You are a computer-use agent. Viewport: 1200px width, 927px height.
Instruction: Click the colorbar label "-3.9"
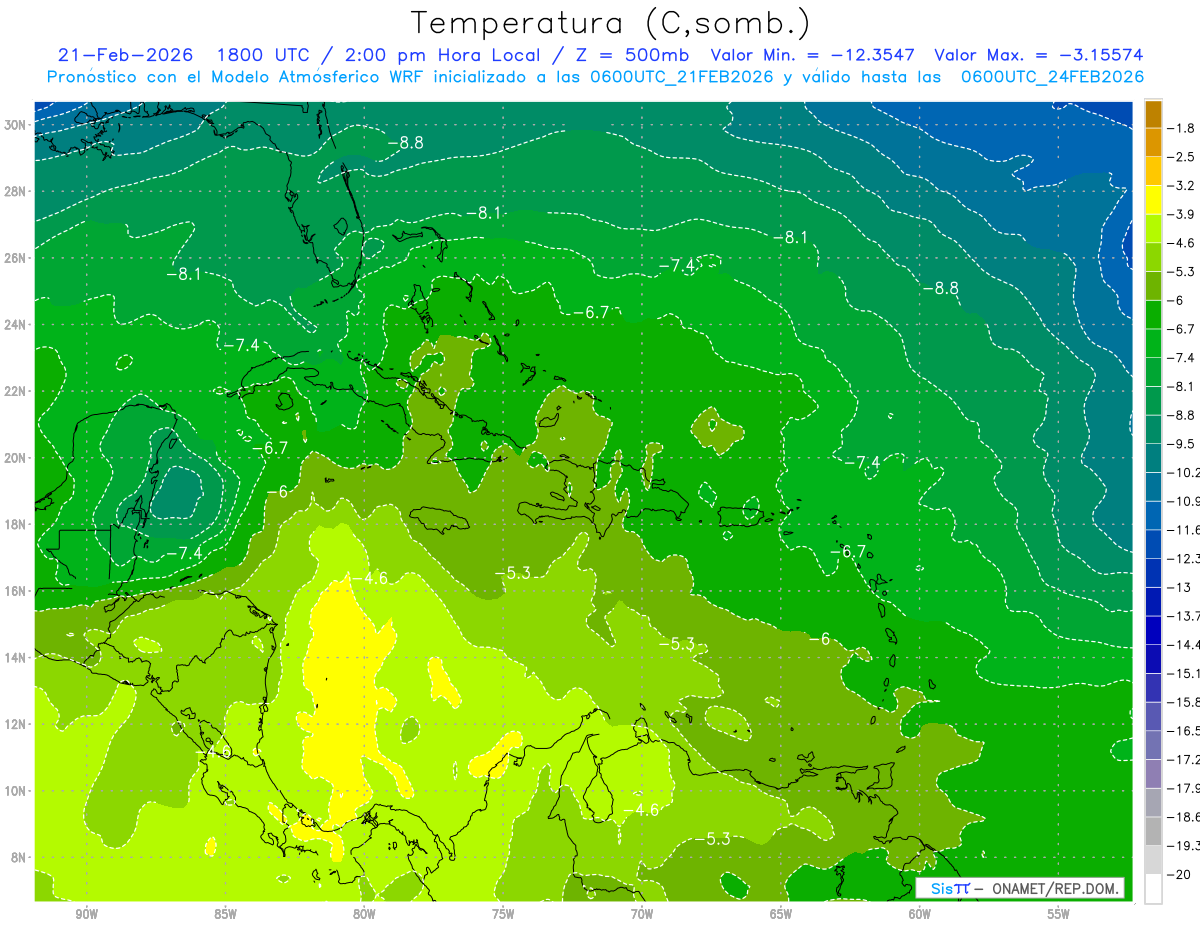pyautogui.click(x=1181, y=214)
